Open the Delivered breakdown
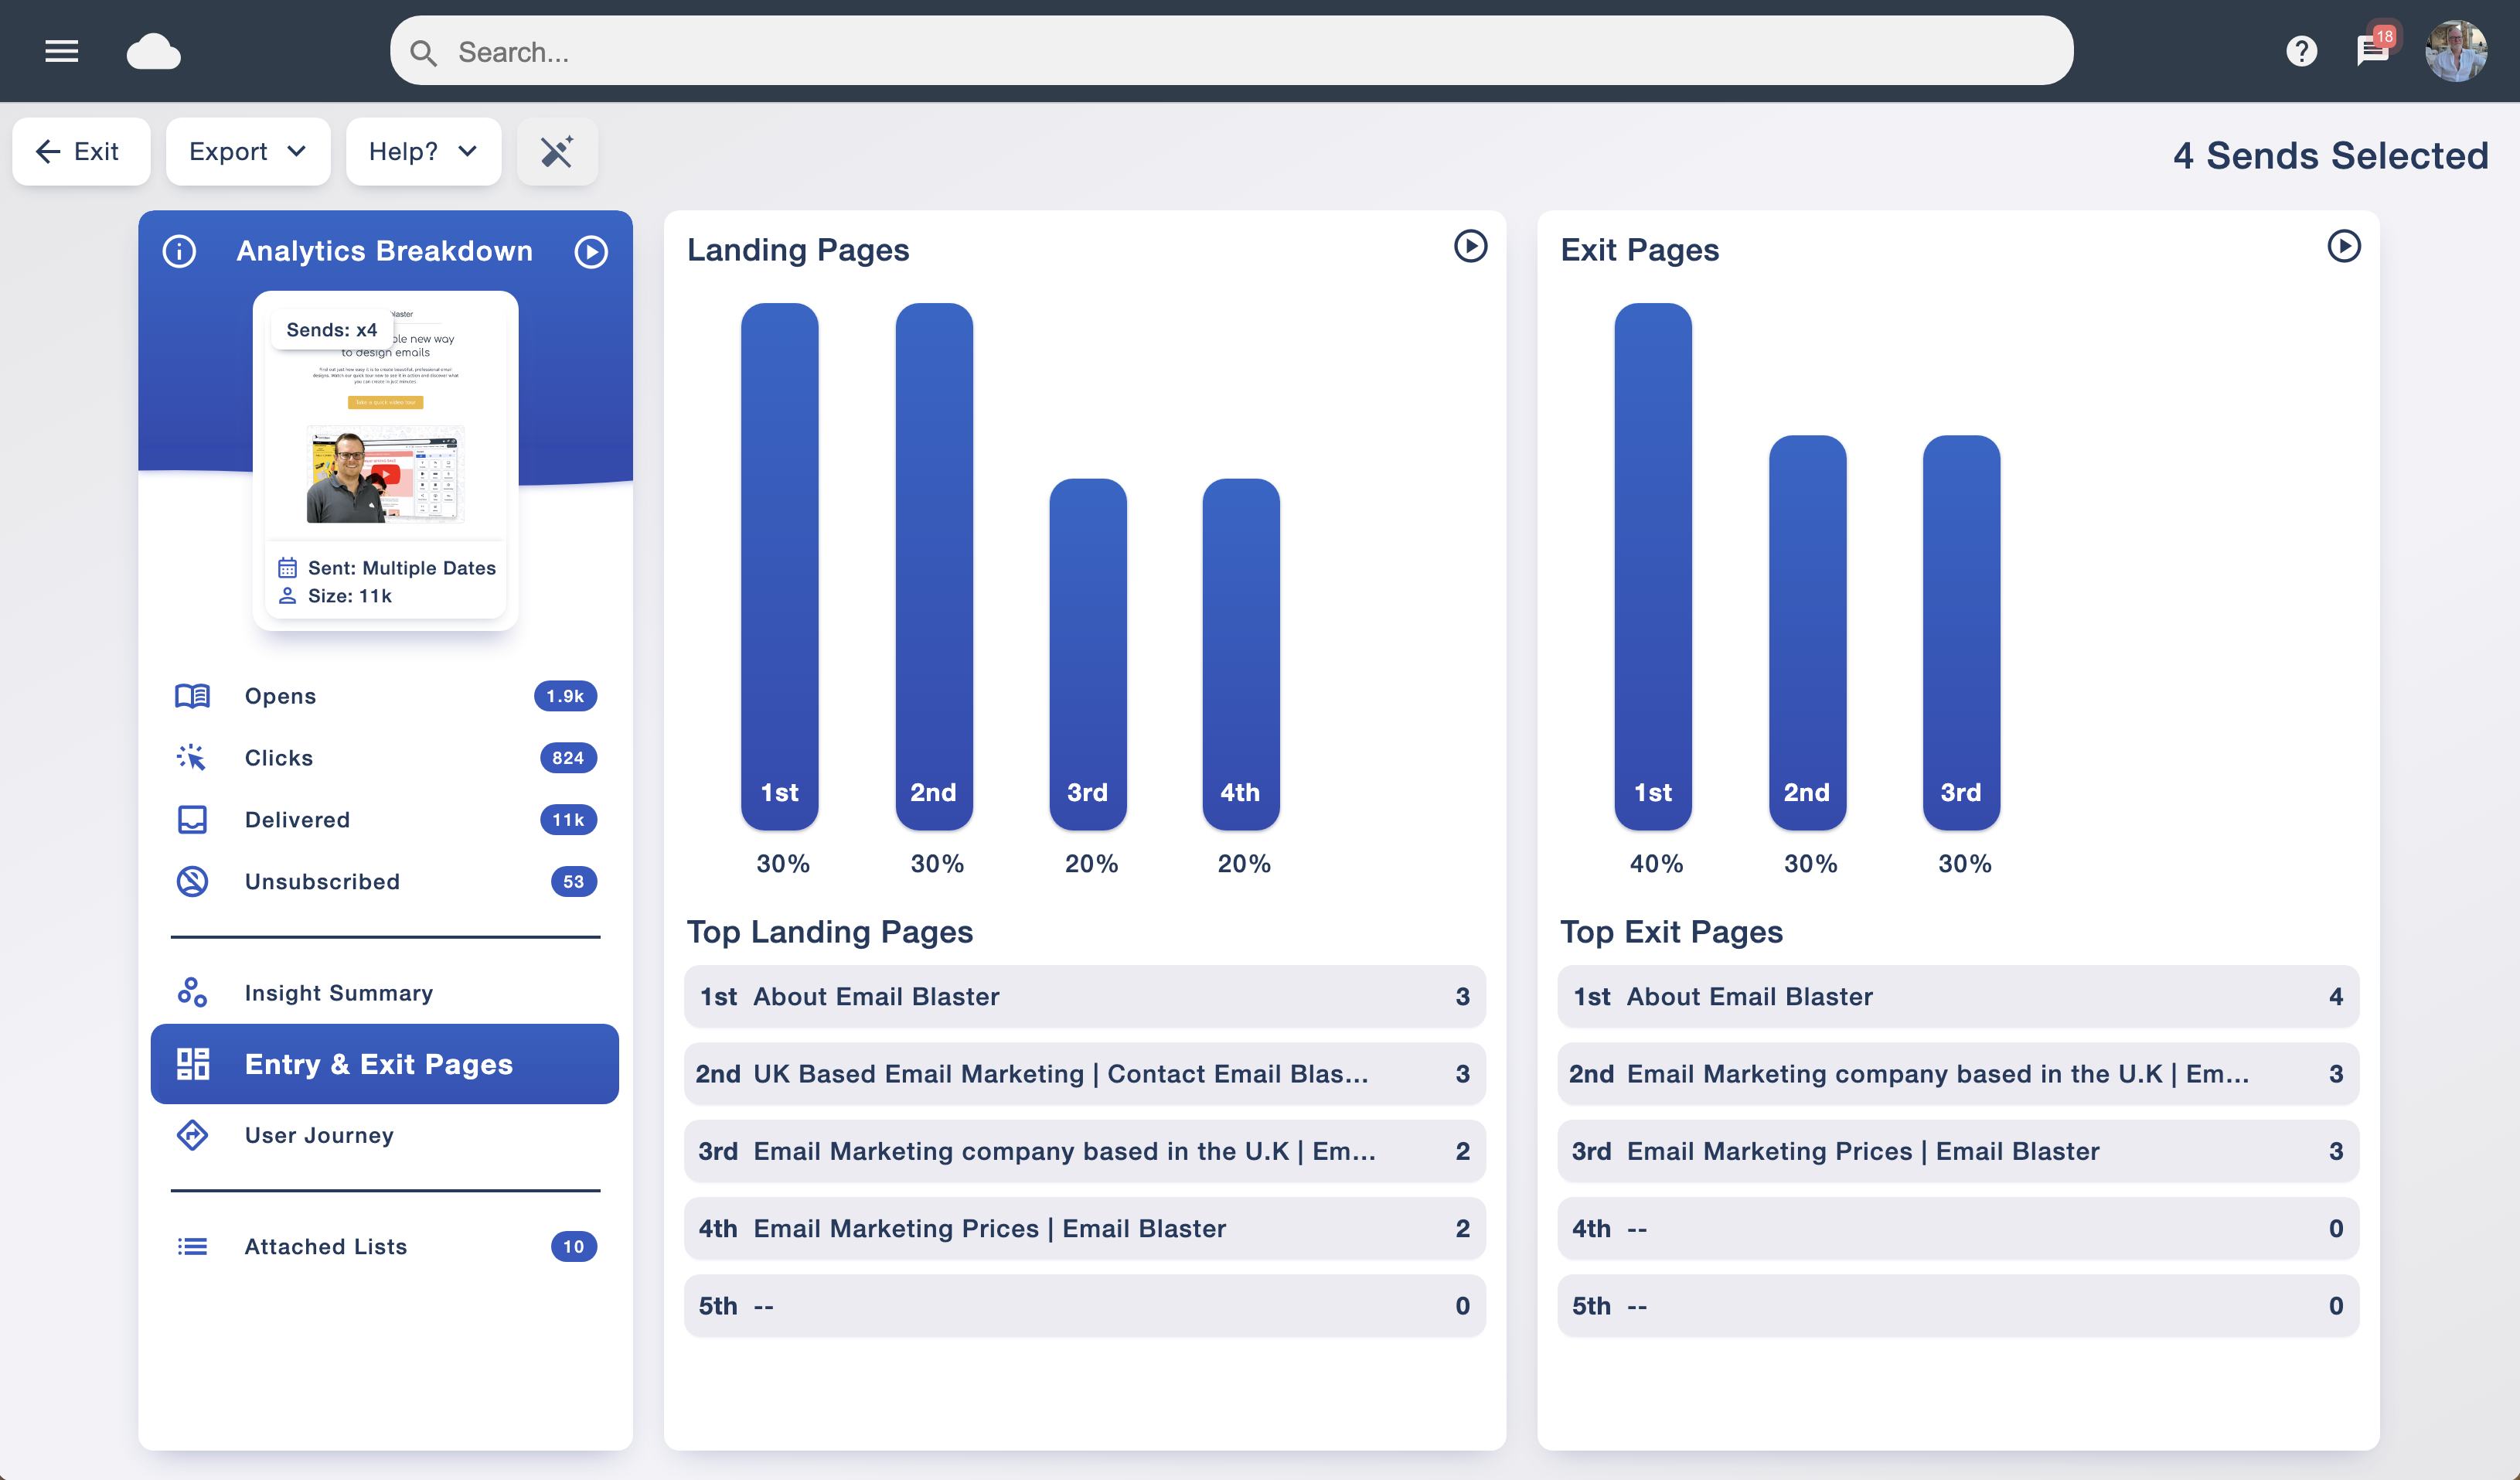The height and width of the screenshot is (1480, 2520). point(385,820)
